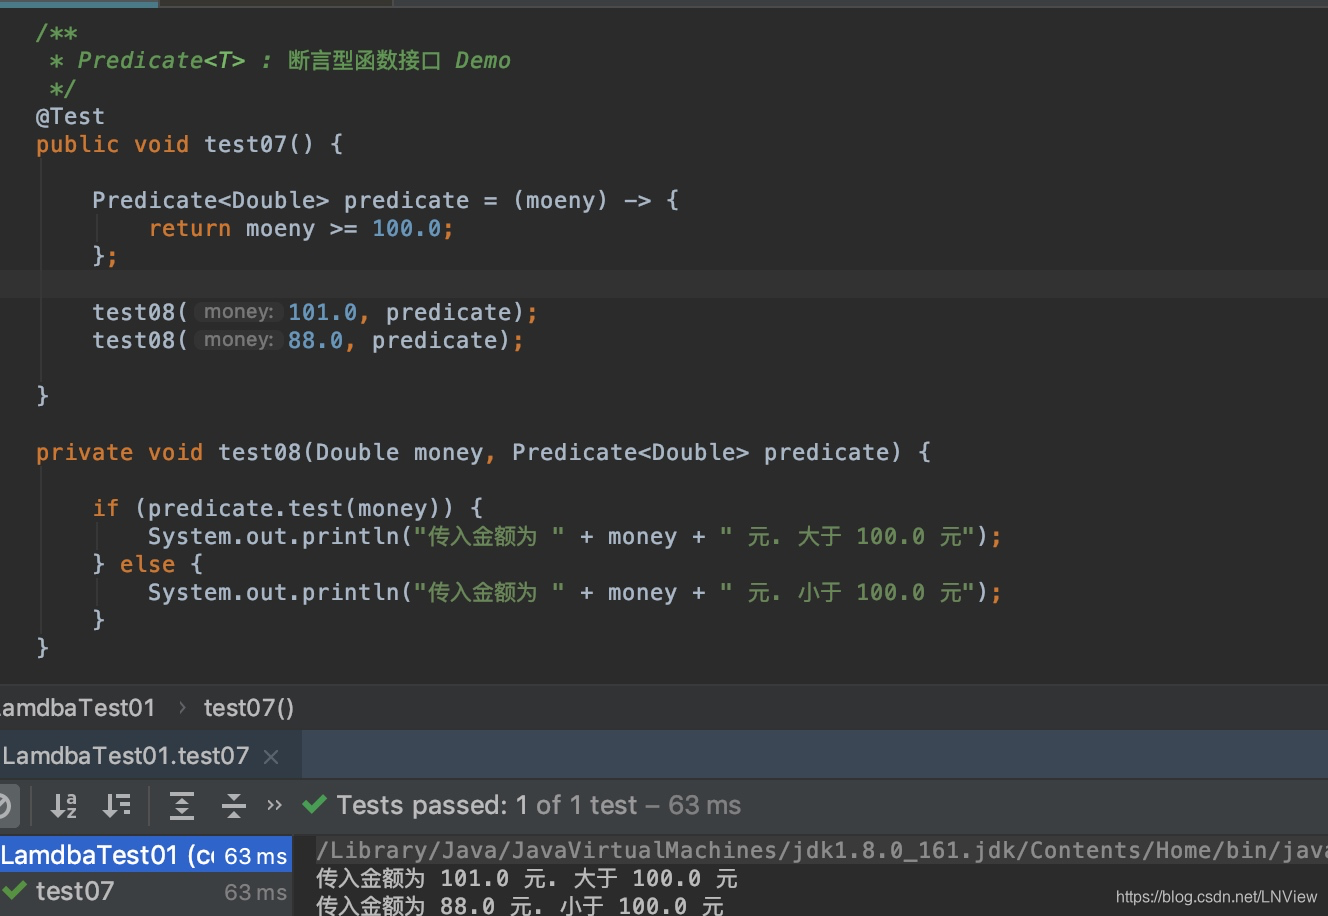The height and width of the screenshot is (916, 1328).
Task: Click the green passed checkmark in status
Action: pos(314,804)
